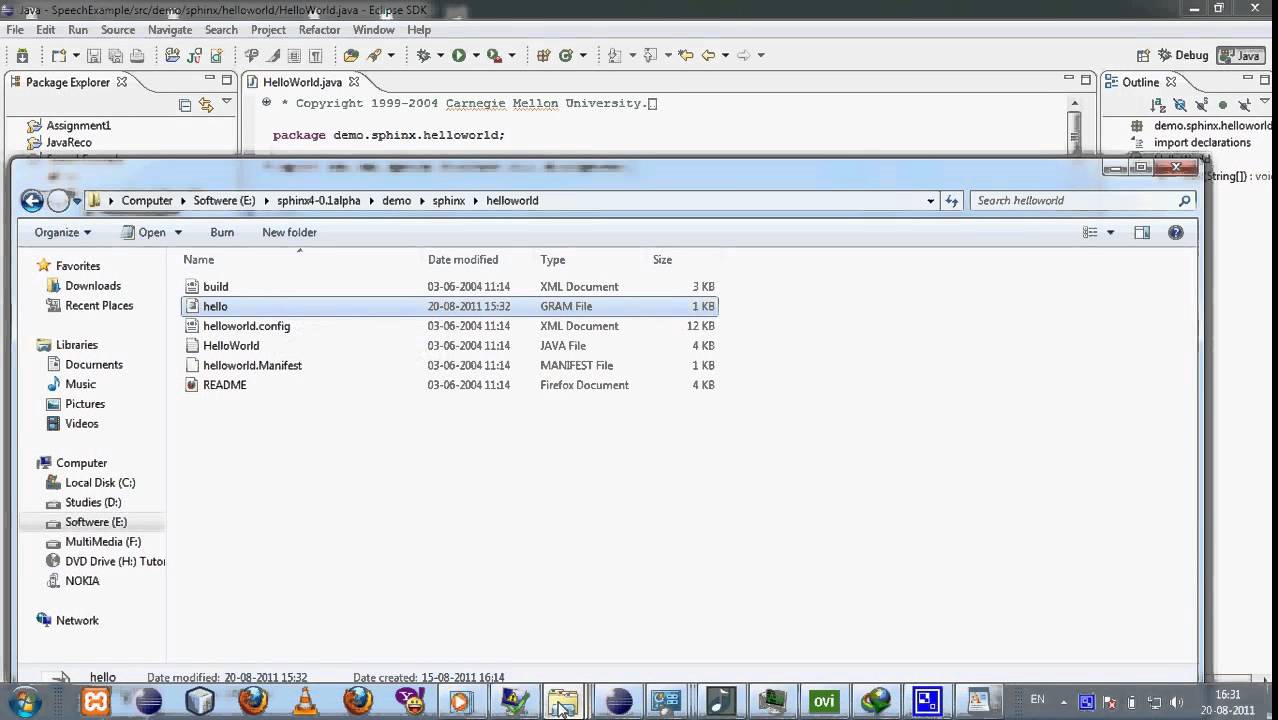1278x720 pixels.
Task: Open the Documents library
Action: pos(93,365)
